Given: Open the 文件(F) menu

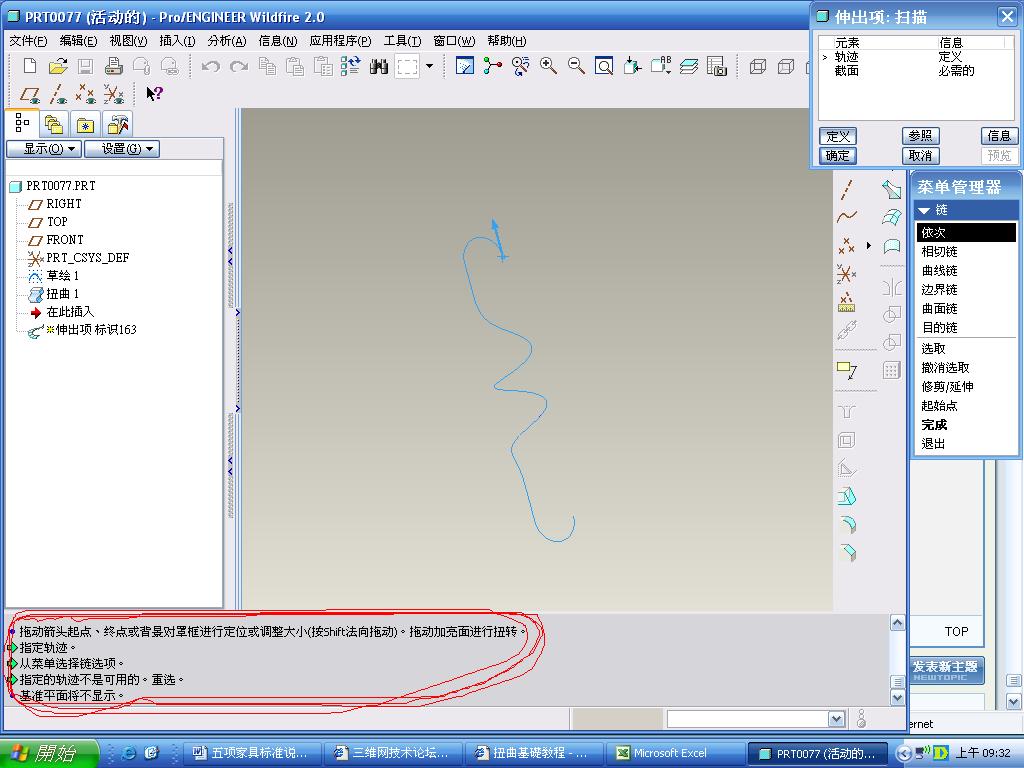Looking at the screenshot, I should [x=28, y=40].
